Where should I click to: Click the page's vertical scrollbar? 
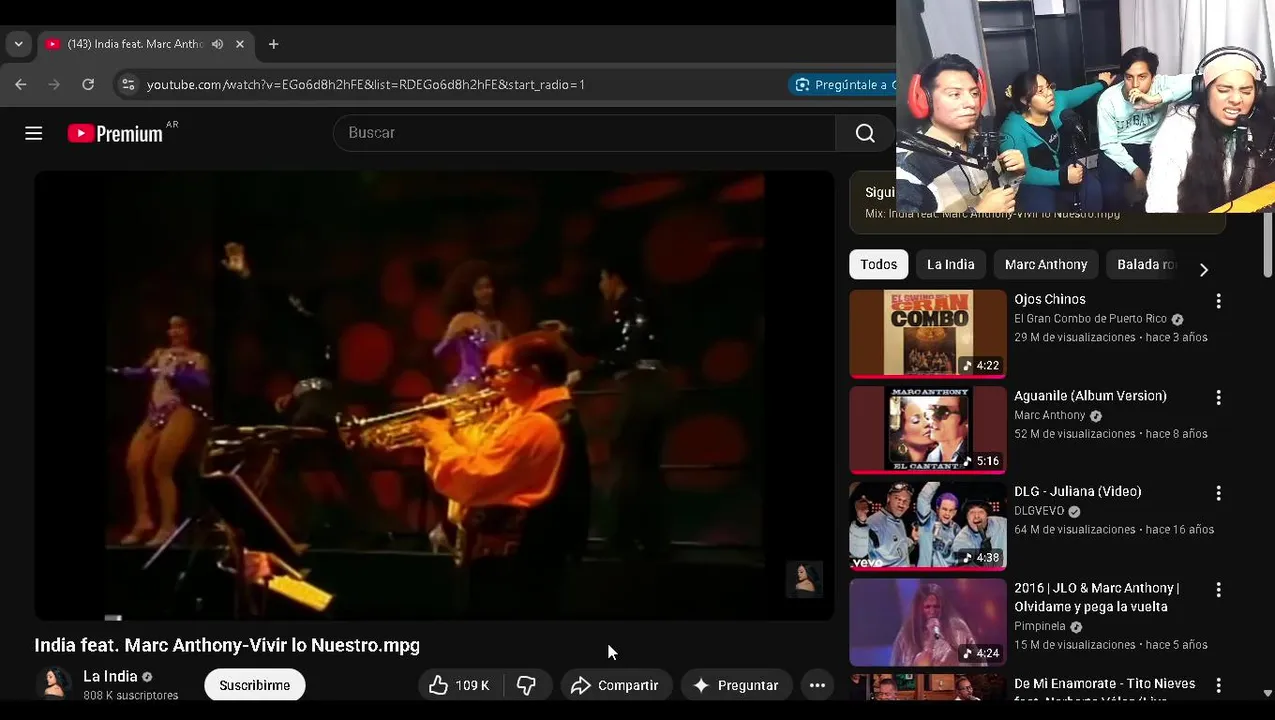(1268, 245)
